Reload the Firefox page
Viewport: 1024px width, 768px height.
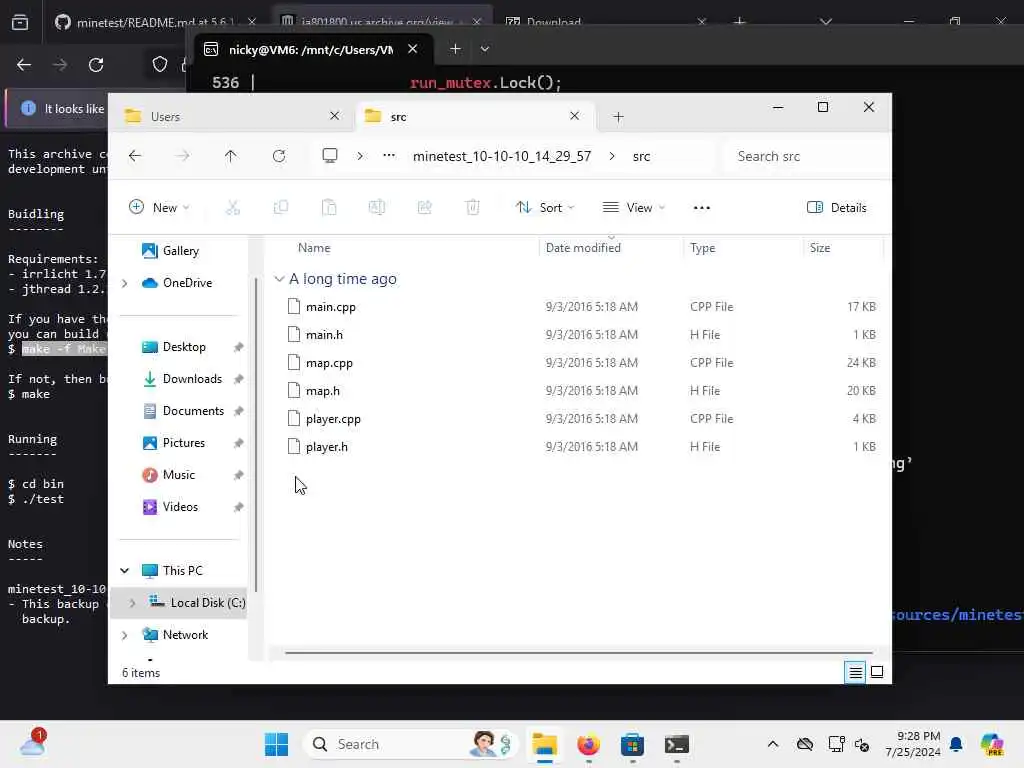pyautogui.click(x=96, y=65)
